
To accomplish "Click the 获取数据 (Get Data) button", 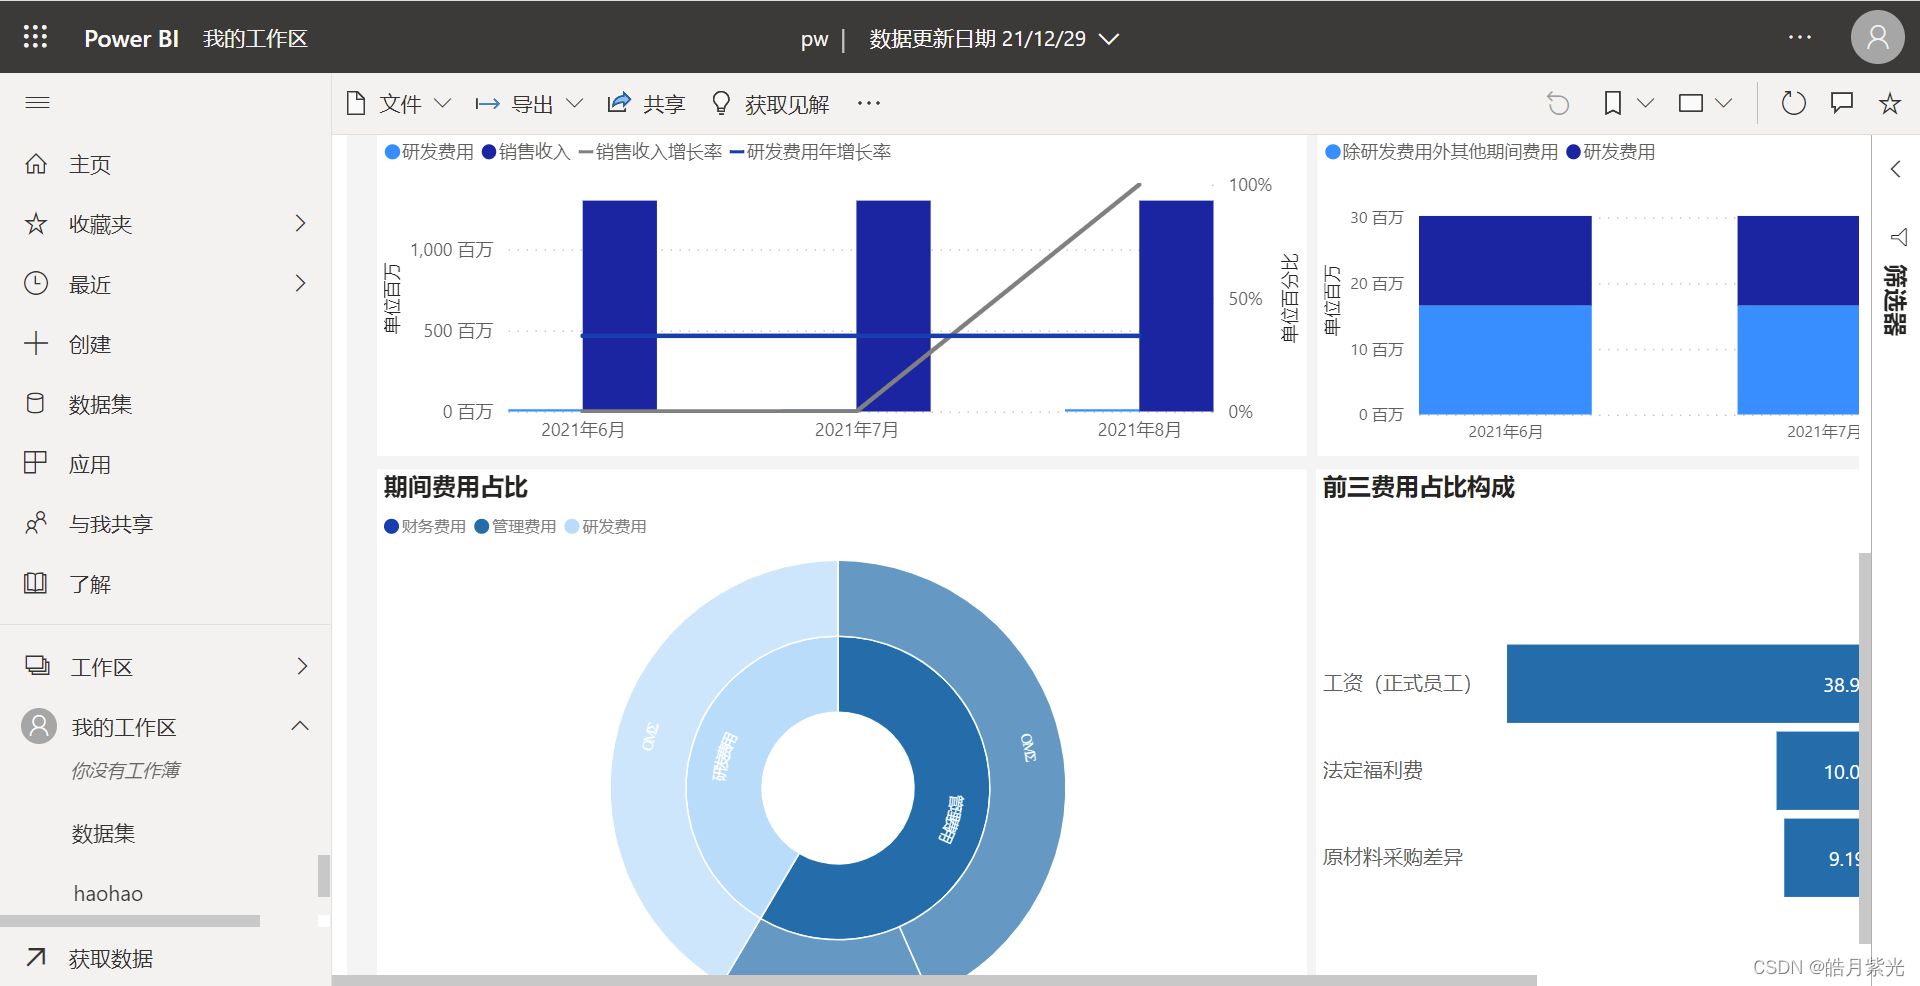I will [109, 958].
